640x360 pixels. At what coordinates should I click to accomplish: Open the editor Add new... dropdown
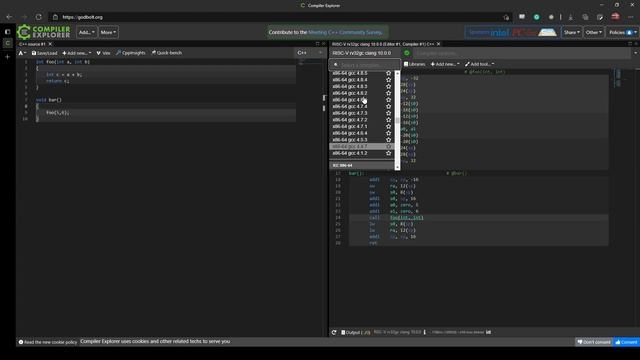(x=76, y=53)
